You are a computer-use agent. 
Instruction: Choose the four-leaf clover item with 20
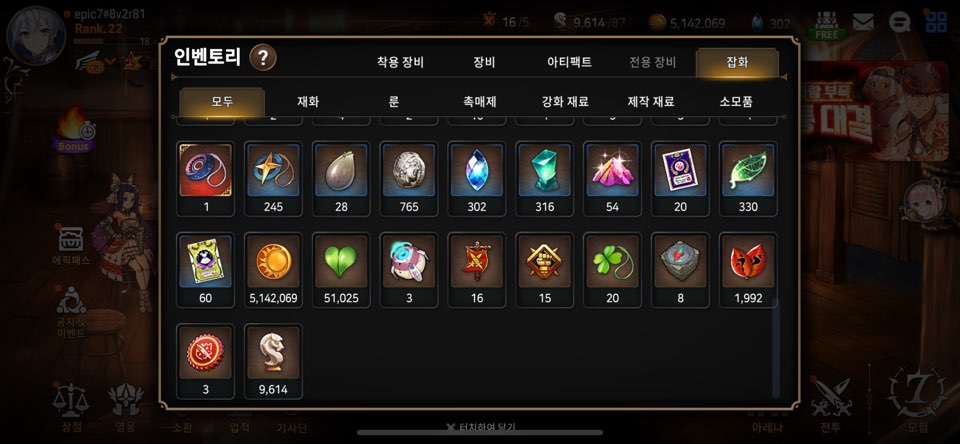612,270
